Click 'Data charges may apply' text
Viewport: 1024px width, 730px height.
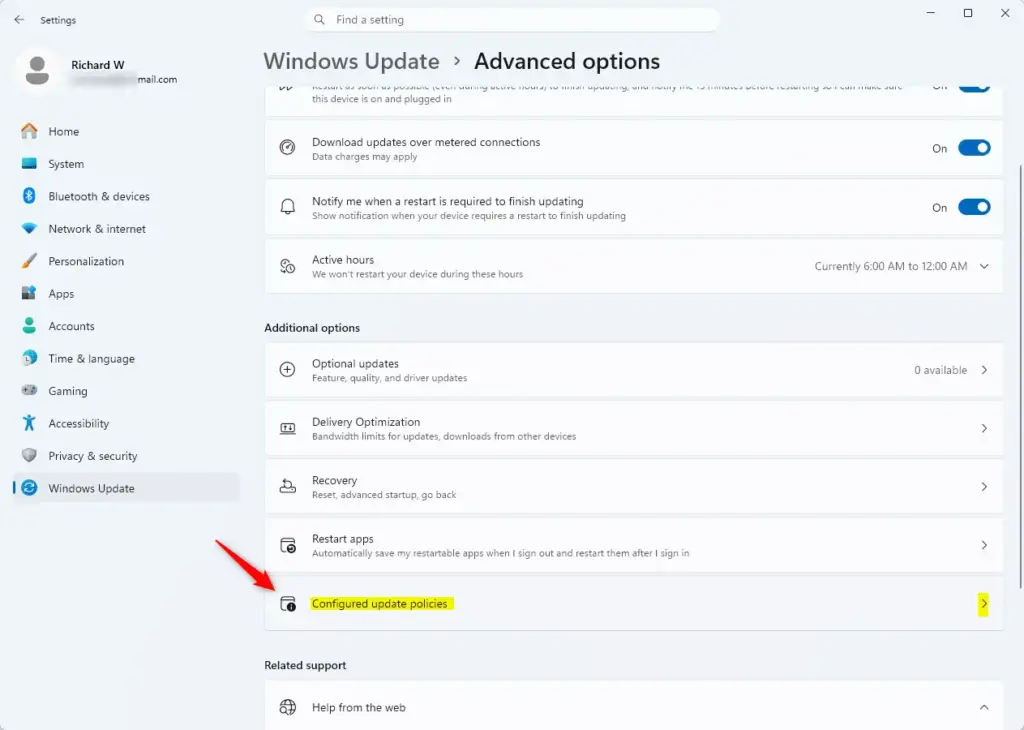tap(364, 157)
